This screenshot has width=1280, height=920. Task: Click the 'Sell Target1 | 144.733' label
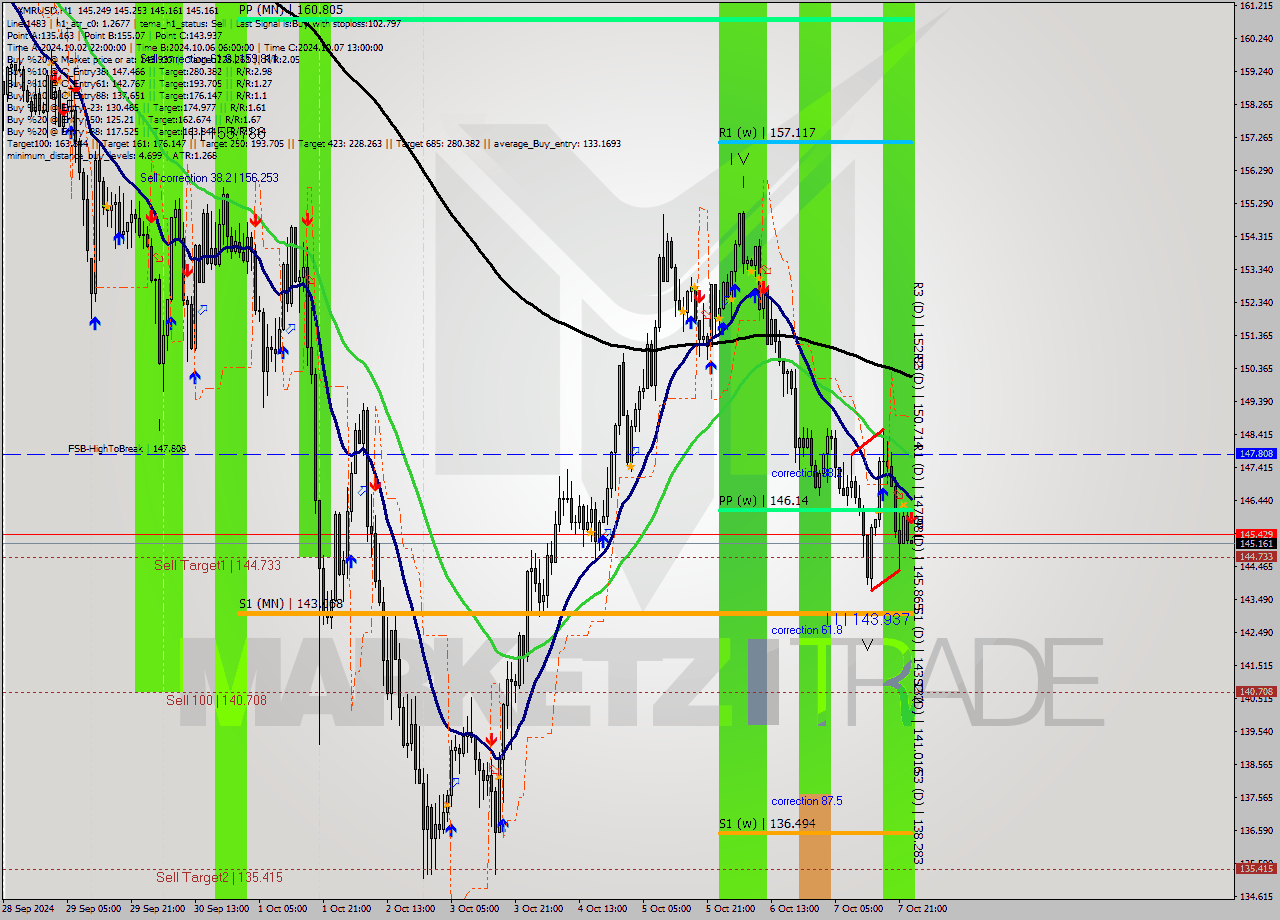tap(217, 565)
